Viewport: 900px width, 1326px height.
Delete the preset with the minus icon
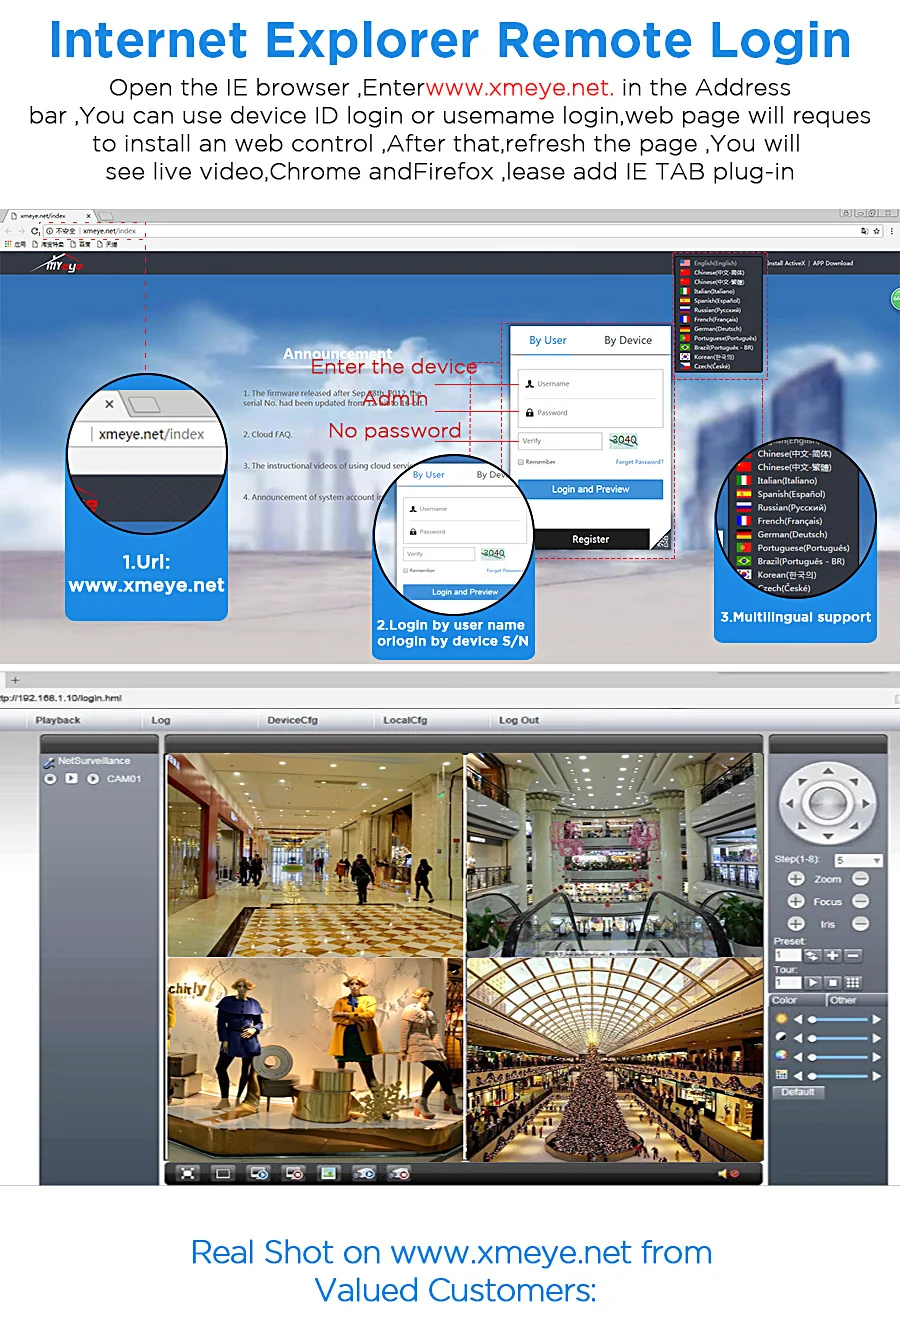click(853, 955)
